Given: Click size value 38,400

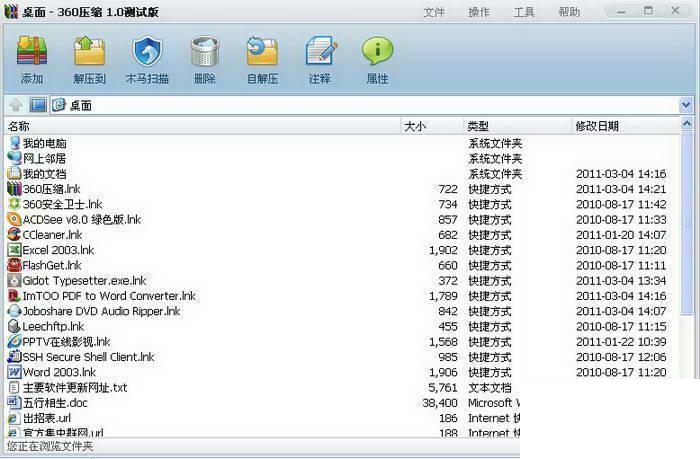Looking at the screenshot, I should pyautogui.click(x=440, y=403).
